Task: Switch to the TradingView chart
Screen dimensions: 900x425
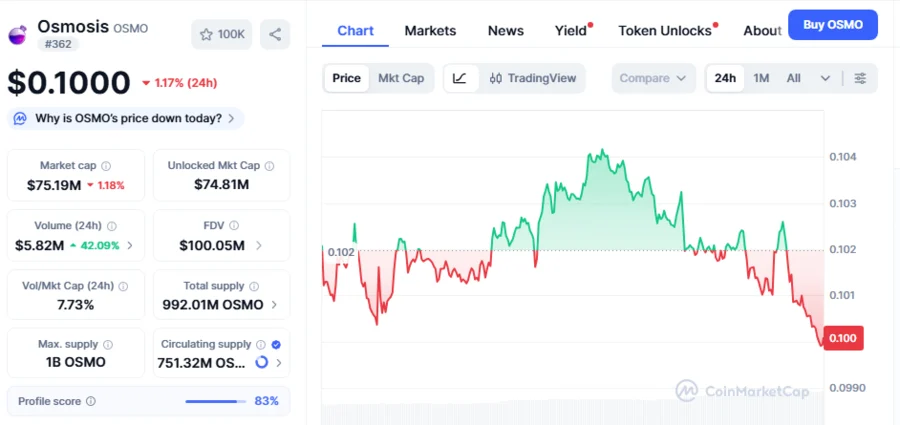Action: (x=533, y=78)
